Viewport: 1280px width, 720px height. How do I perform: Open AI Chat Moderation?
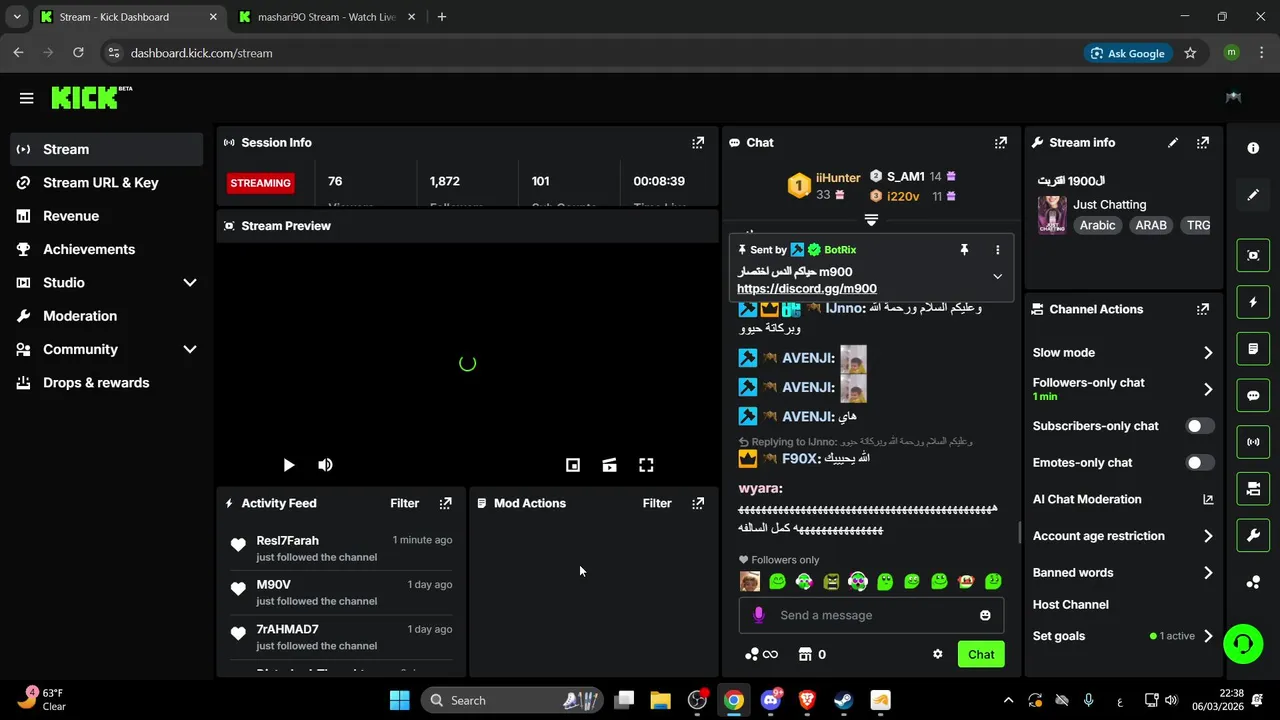tap(1122, 499)
